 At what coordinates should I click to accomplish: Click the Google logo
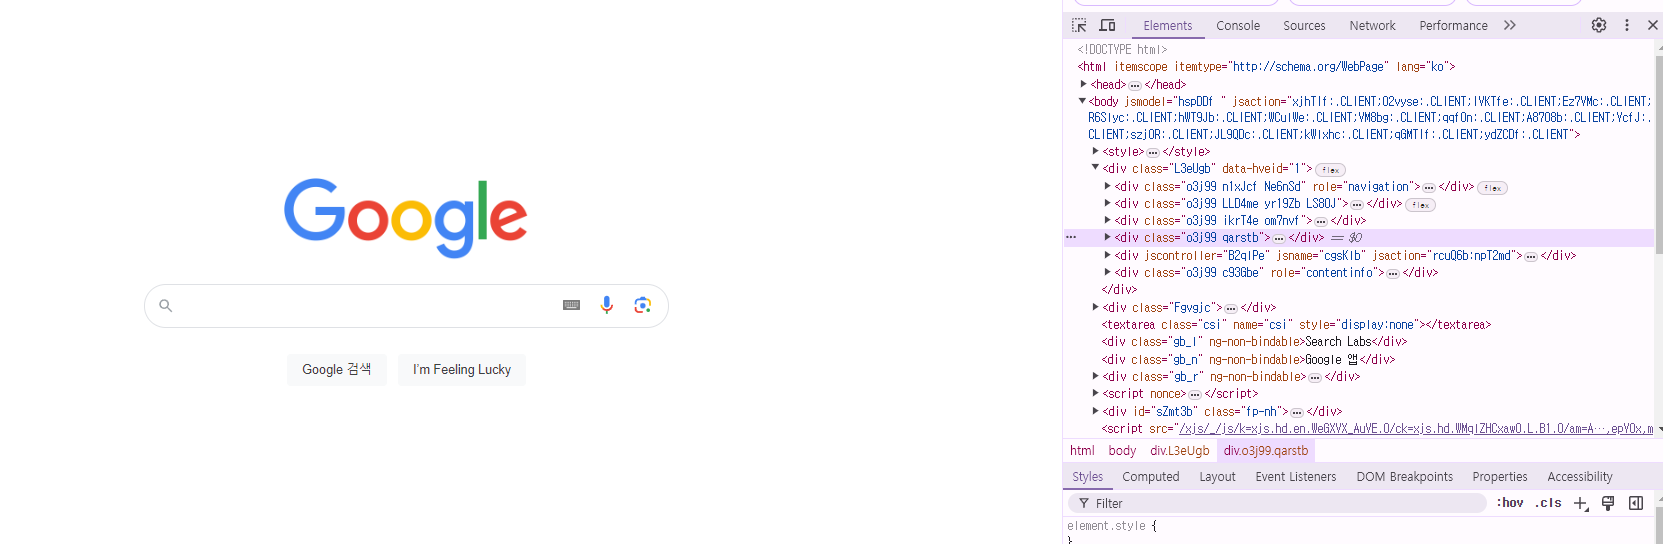405,217
